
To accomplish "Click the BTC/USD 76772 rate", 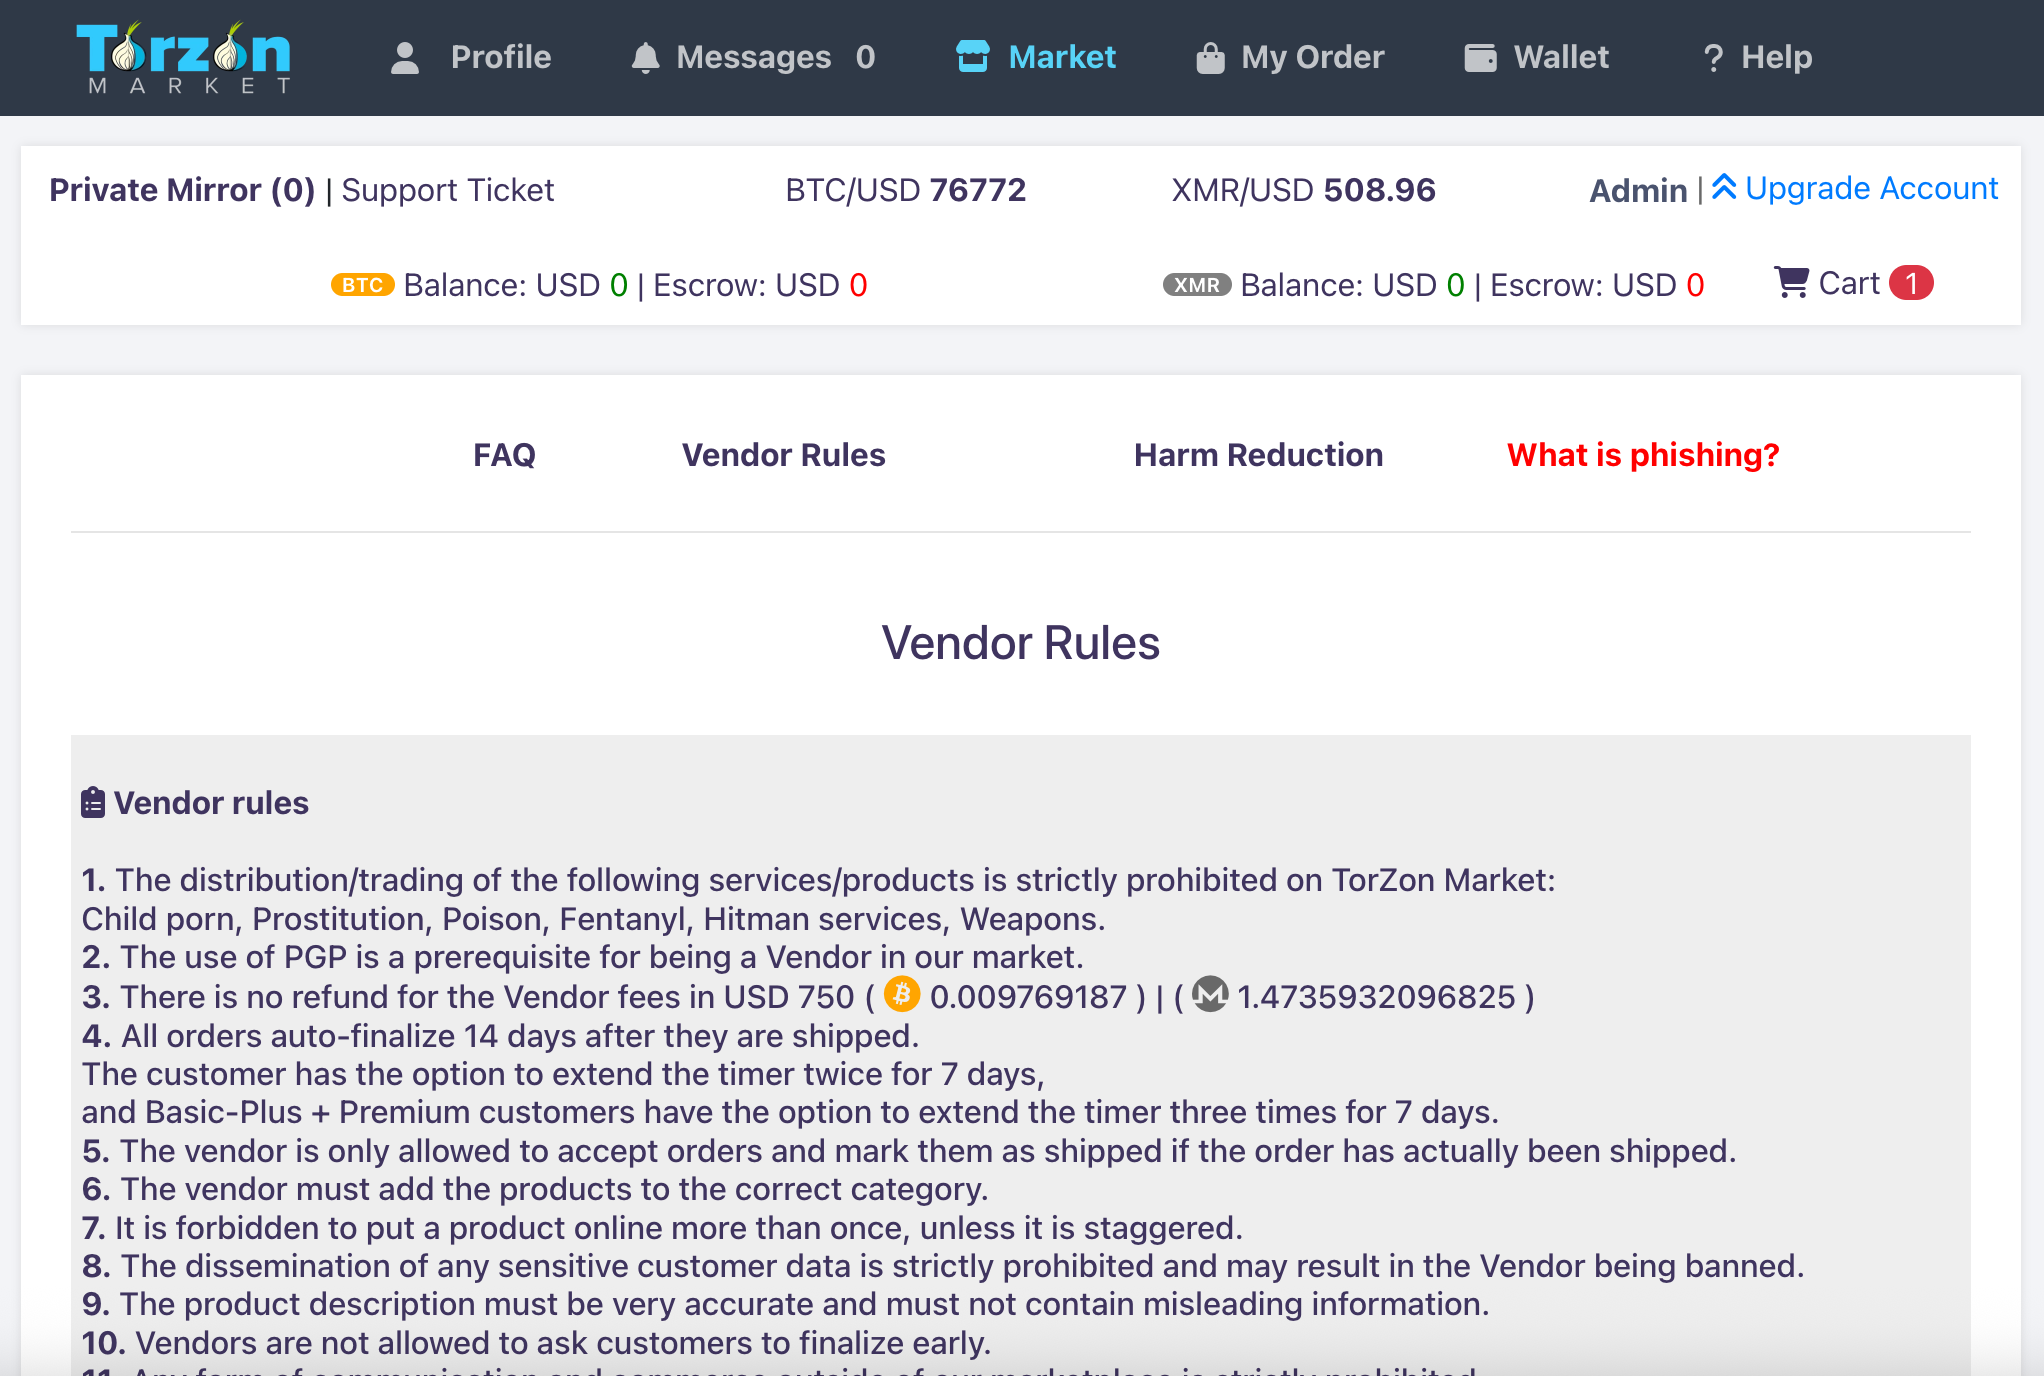I will pyautogui.click(x=906, y=190).
